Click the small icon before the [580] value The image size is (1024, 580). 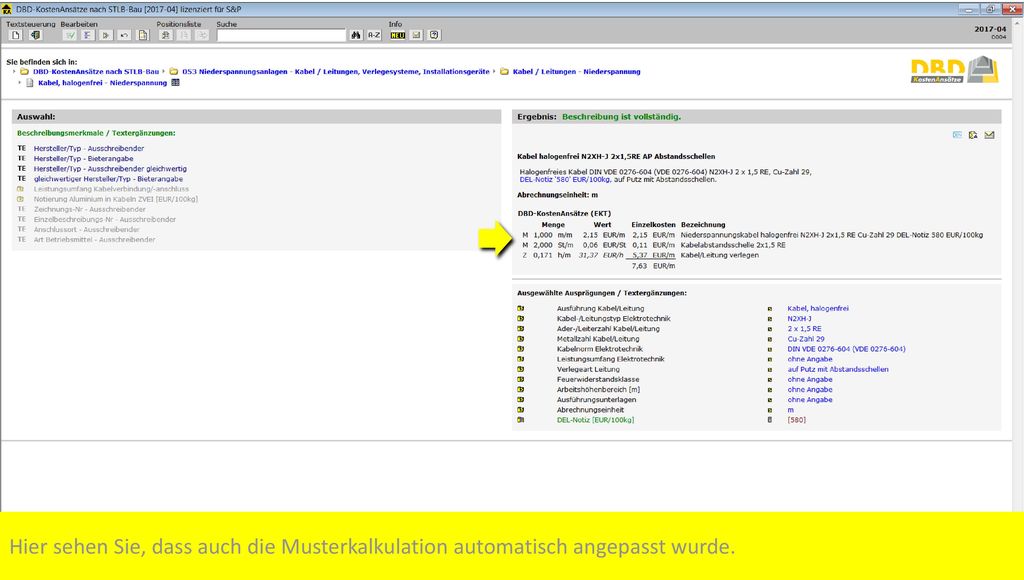pyautogui.click(x=770, y=420)
